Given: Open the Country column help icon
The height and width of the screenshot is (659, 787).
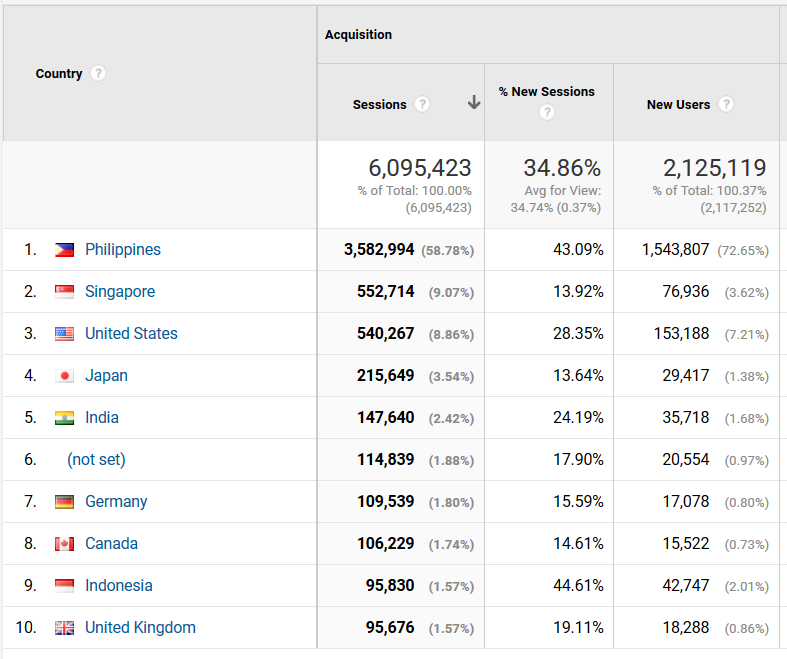Looking at the screenshot, I should tap(98, 73).
